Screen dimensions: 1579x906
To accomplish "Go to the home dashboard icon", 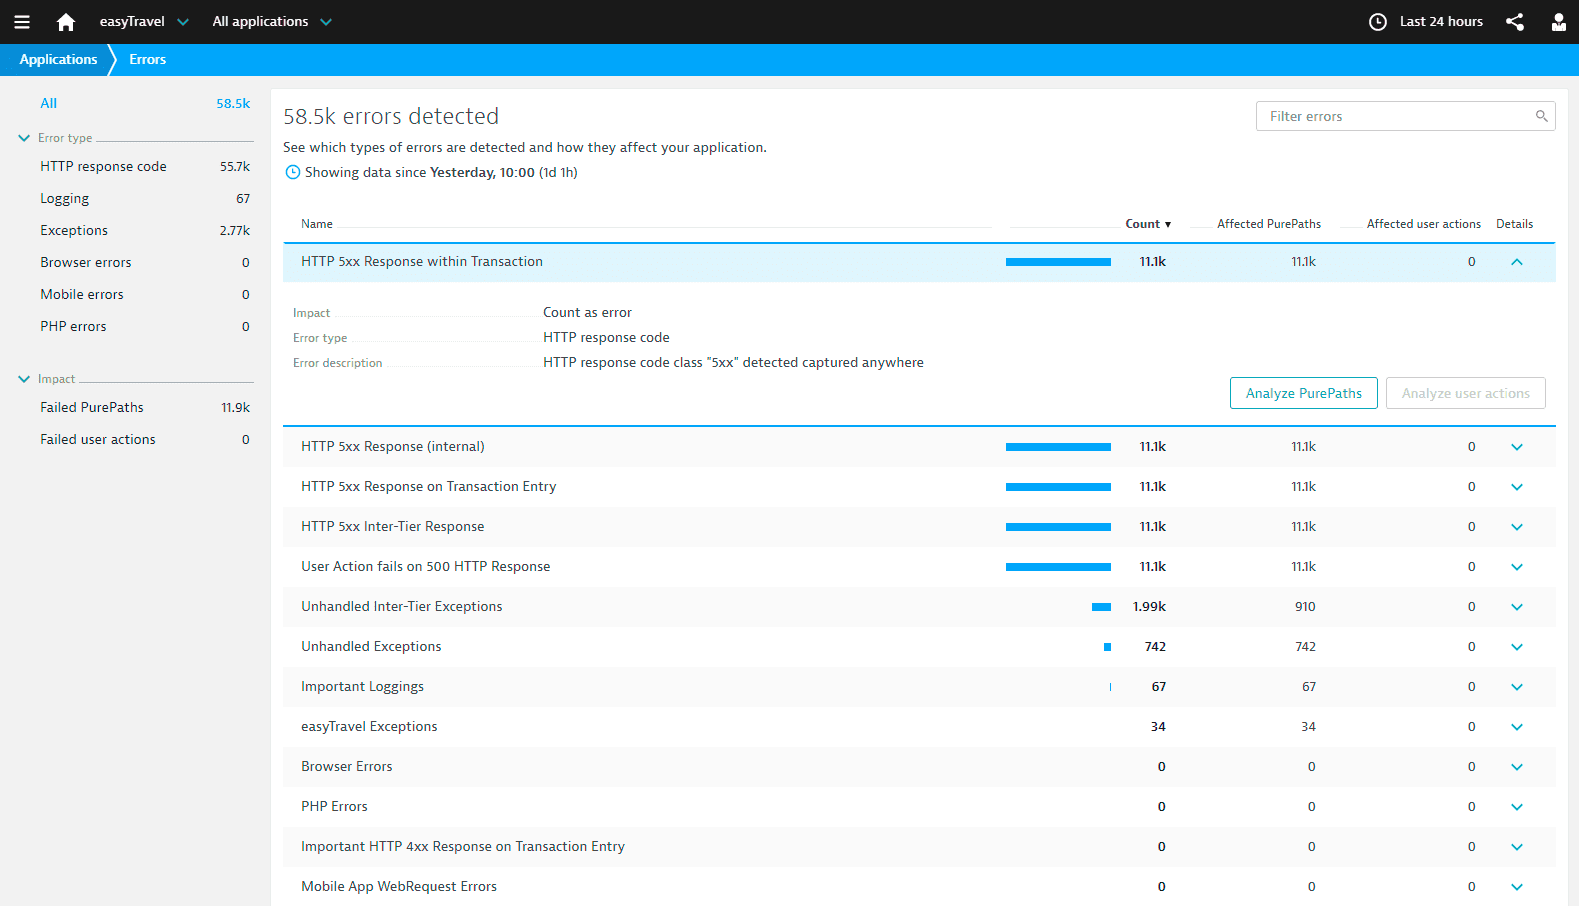I will click(66, 22).
